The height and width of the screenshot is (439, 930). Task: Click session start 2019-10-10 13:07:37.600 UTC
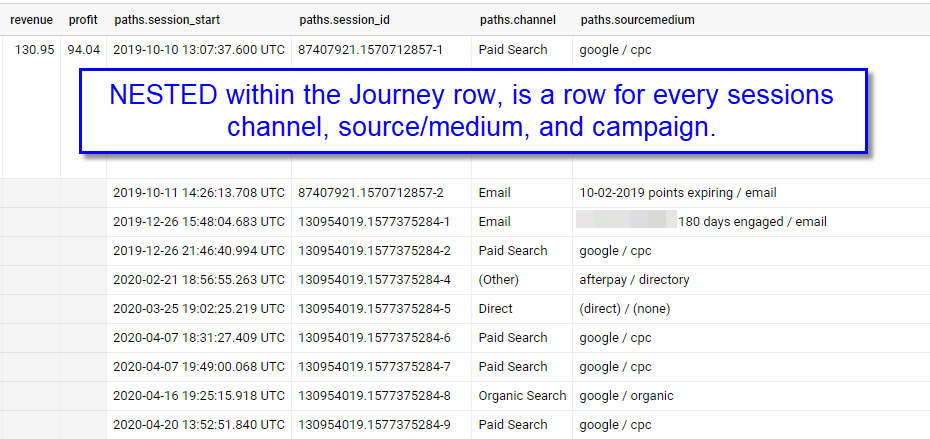[199, 50]
